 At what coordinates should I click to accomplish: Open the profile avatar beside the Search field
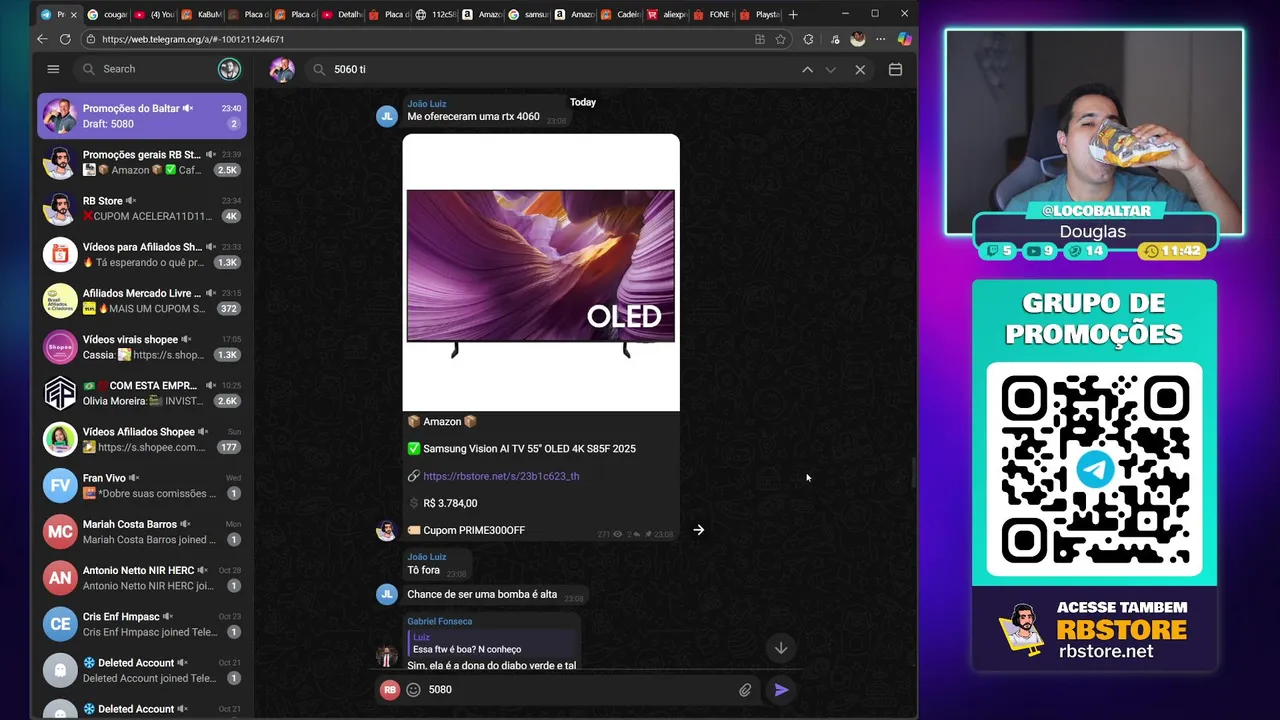(229, 69)
